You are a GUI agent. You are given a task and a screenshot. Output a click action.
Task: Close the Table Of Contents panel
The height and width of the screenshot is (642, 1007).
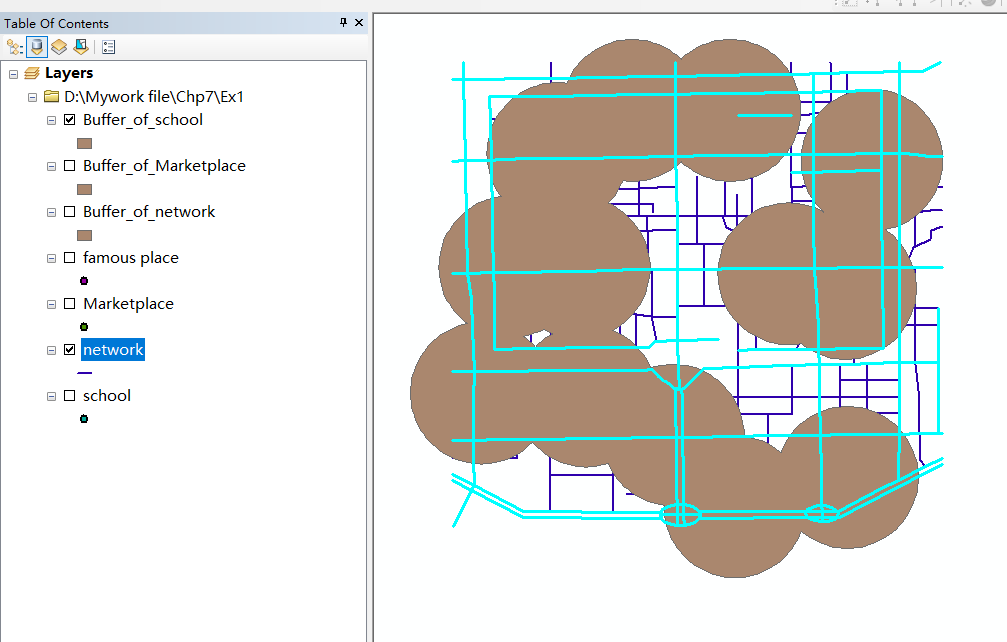359,22
